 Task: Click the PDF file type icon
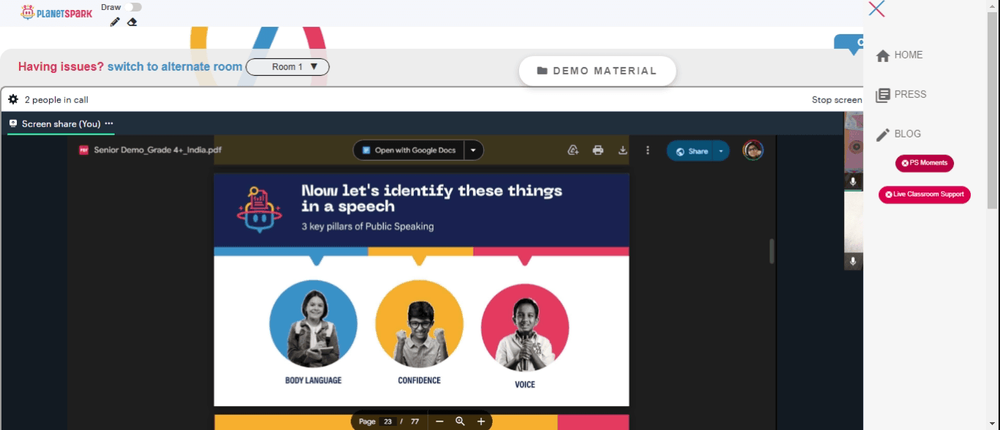[84, 151]
